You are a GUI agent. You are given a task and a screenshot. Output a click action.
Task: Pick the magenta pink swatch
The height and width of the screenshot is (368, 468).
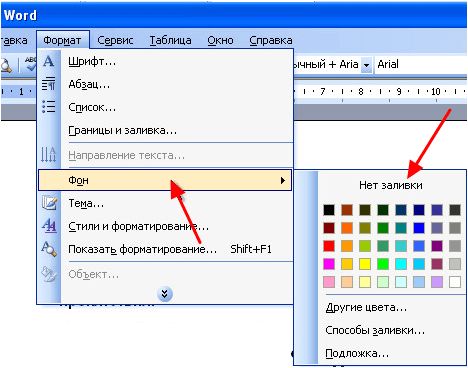click(x=329, y=264)
